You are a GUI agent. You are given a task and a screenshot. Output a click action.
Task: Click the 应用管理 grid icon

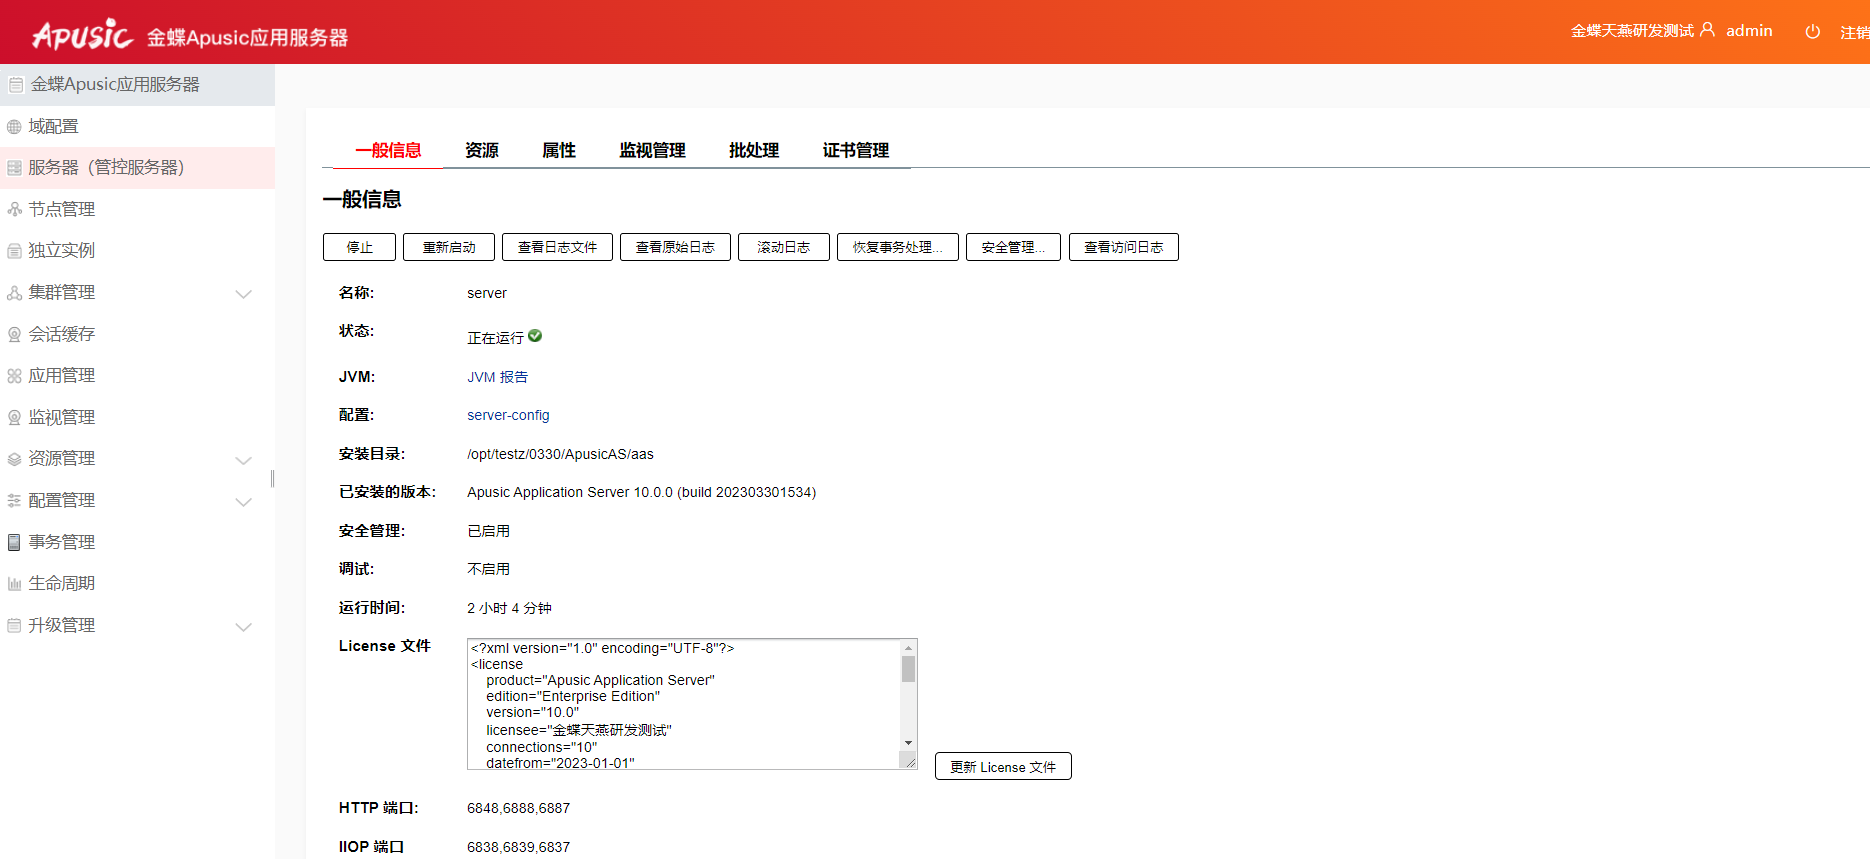14,376
